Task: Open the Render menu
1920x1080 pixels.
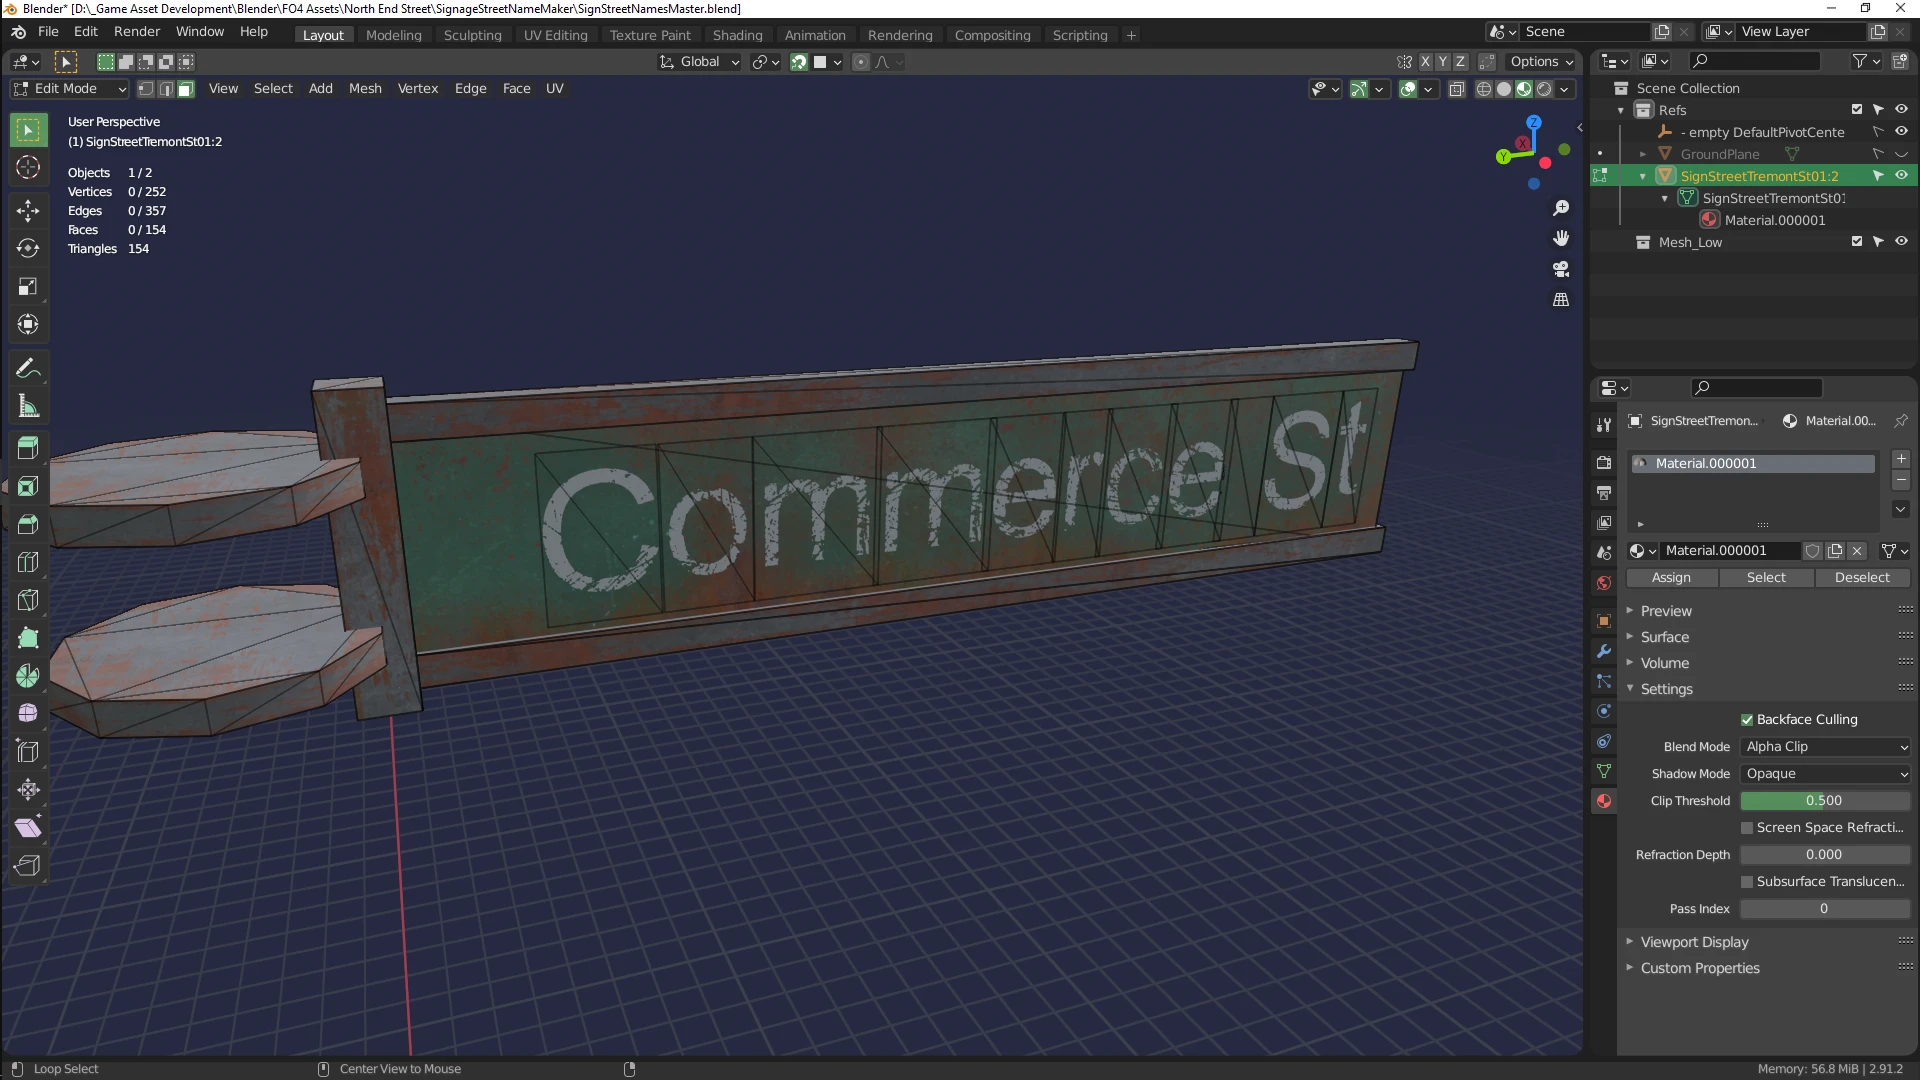Action: 137,32
